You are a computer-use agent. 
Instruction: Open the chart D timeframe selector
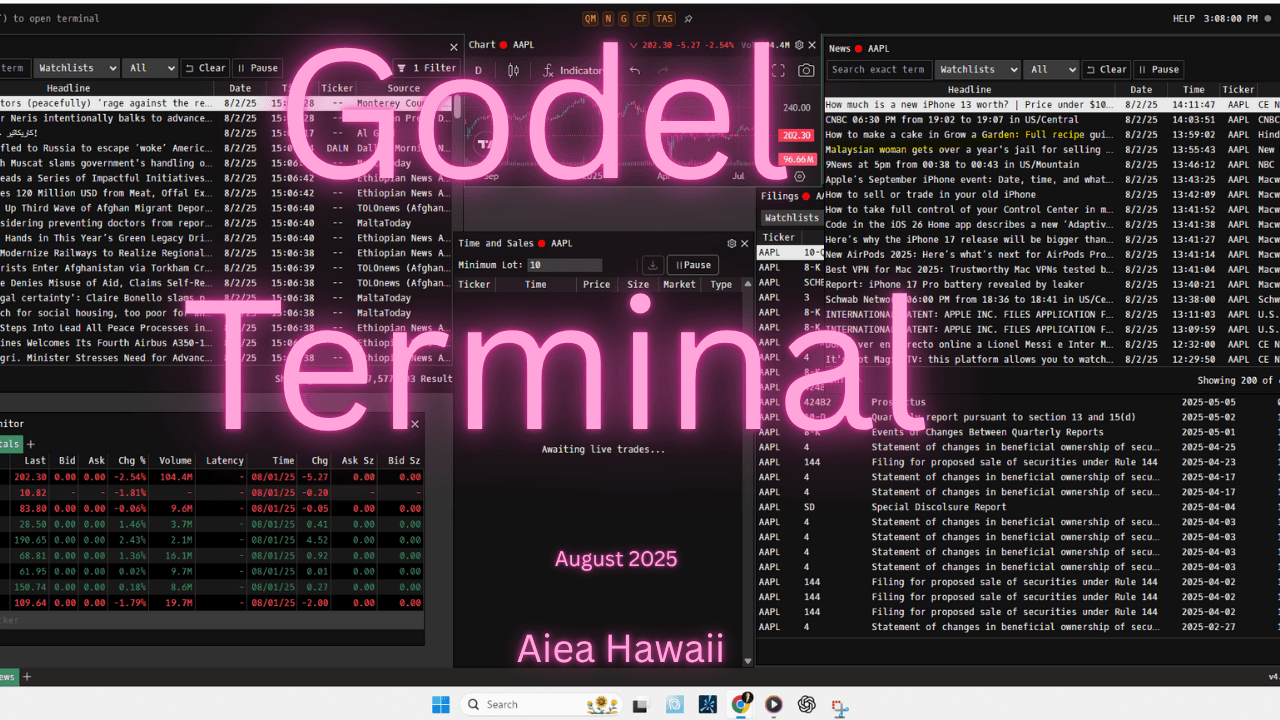click(478, 71)
